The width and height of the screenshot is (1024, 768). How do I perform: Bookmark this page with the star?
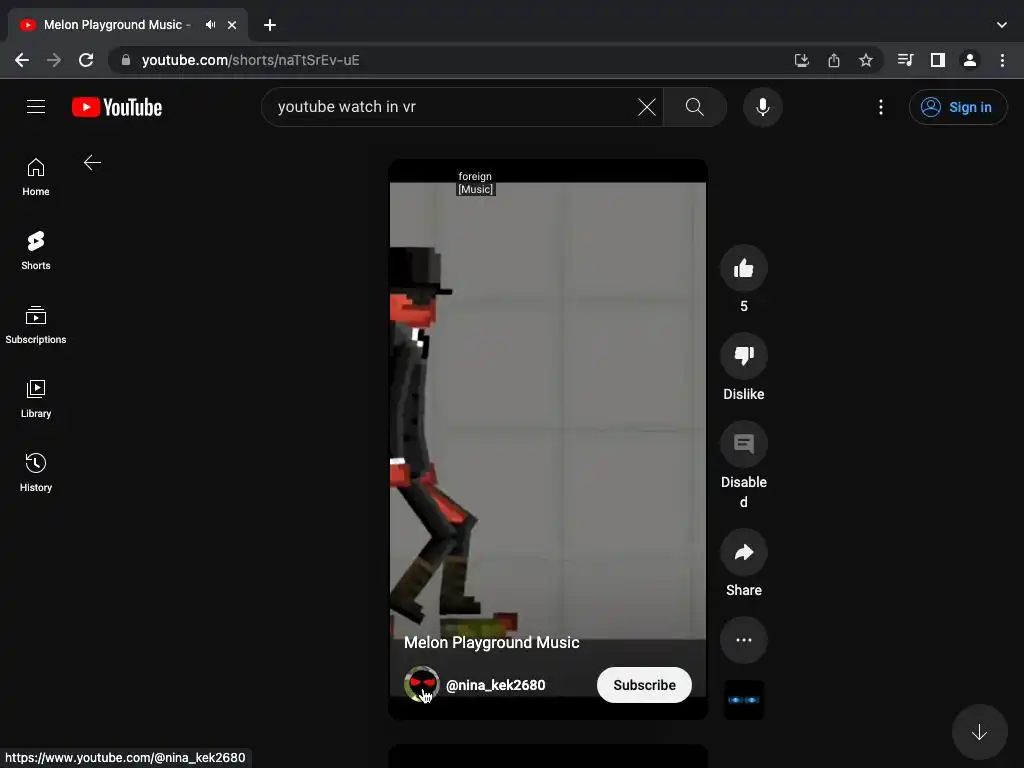[865, 60]
